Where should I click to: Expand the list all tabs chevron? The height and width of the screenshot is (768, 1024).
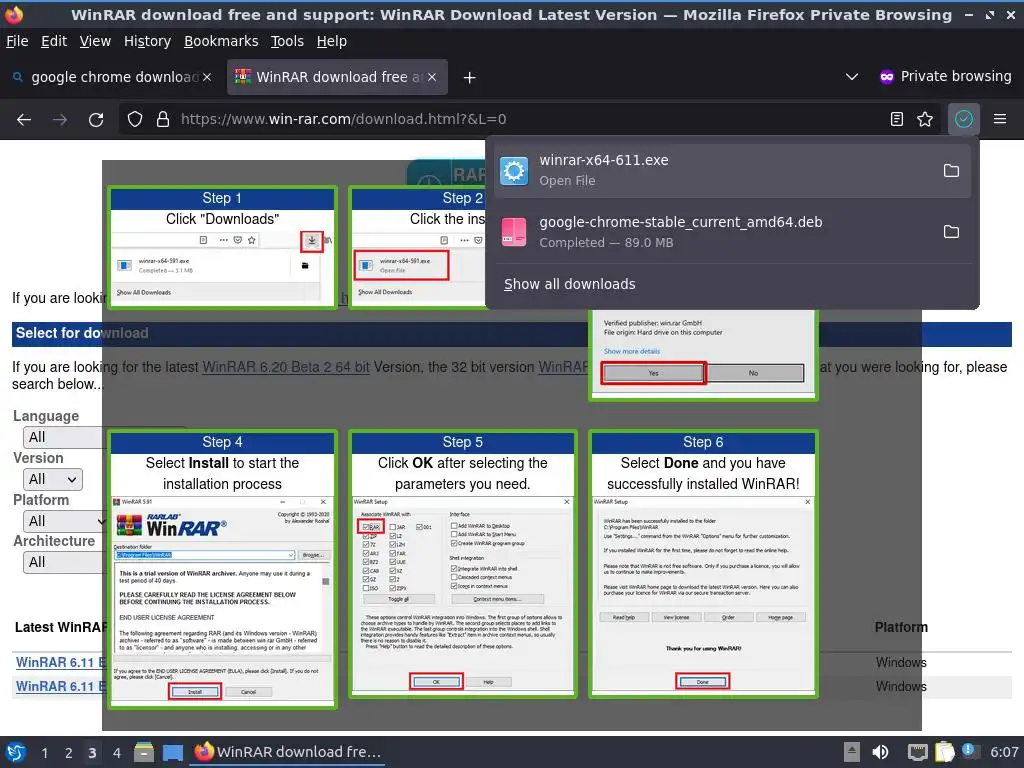pyautogui.click(x=852, y=76)
